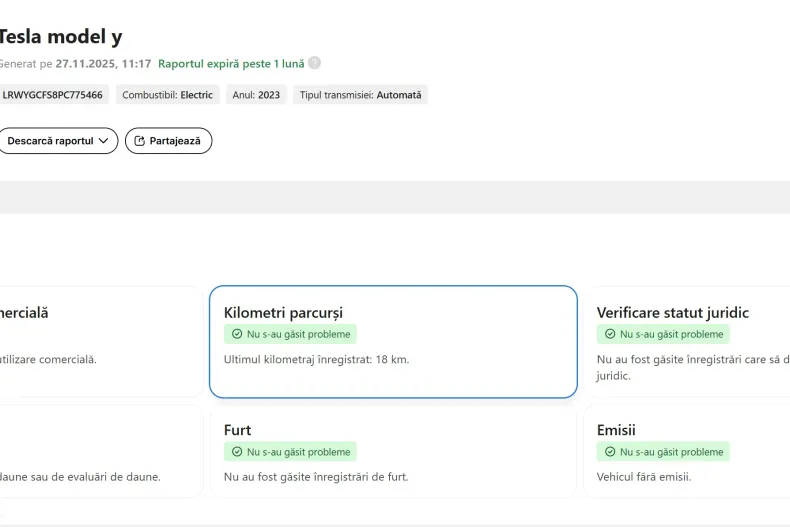
Task: Click checkmark icon in Verificare statut juridic badge
Action: coord(610,334)
